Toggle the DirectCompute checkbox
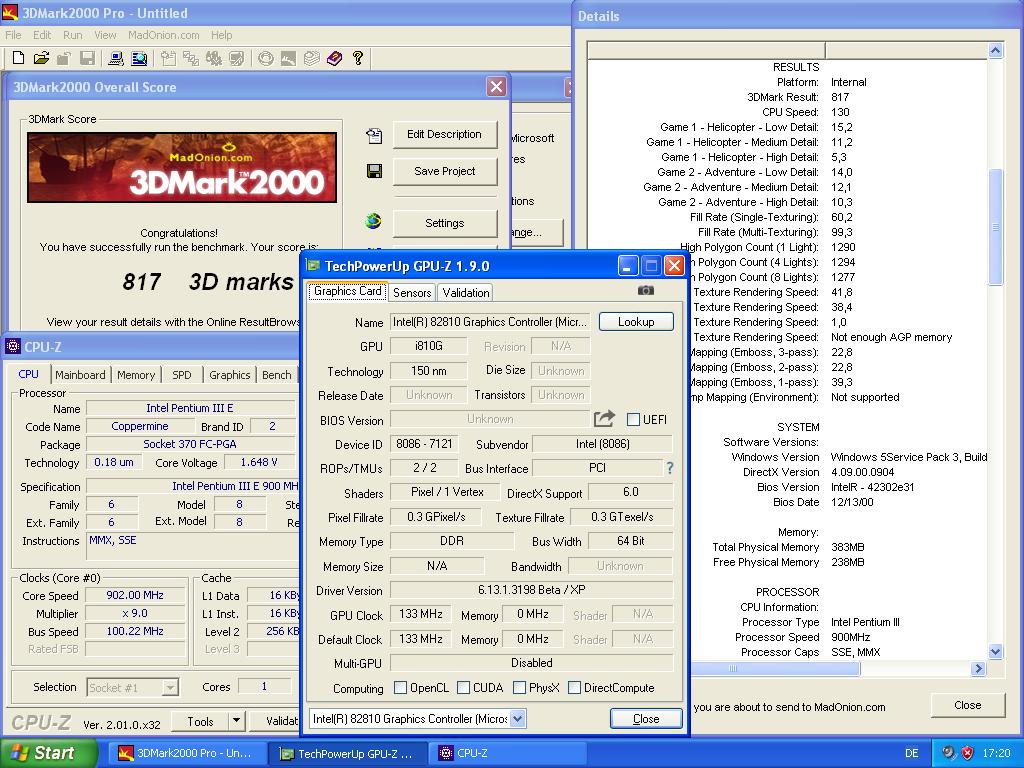 (x=575, y=688)
